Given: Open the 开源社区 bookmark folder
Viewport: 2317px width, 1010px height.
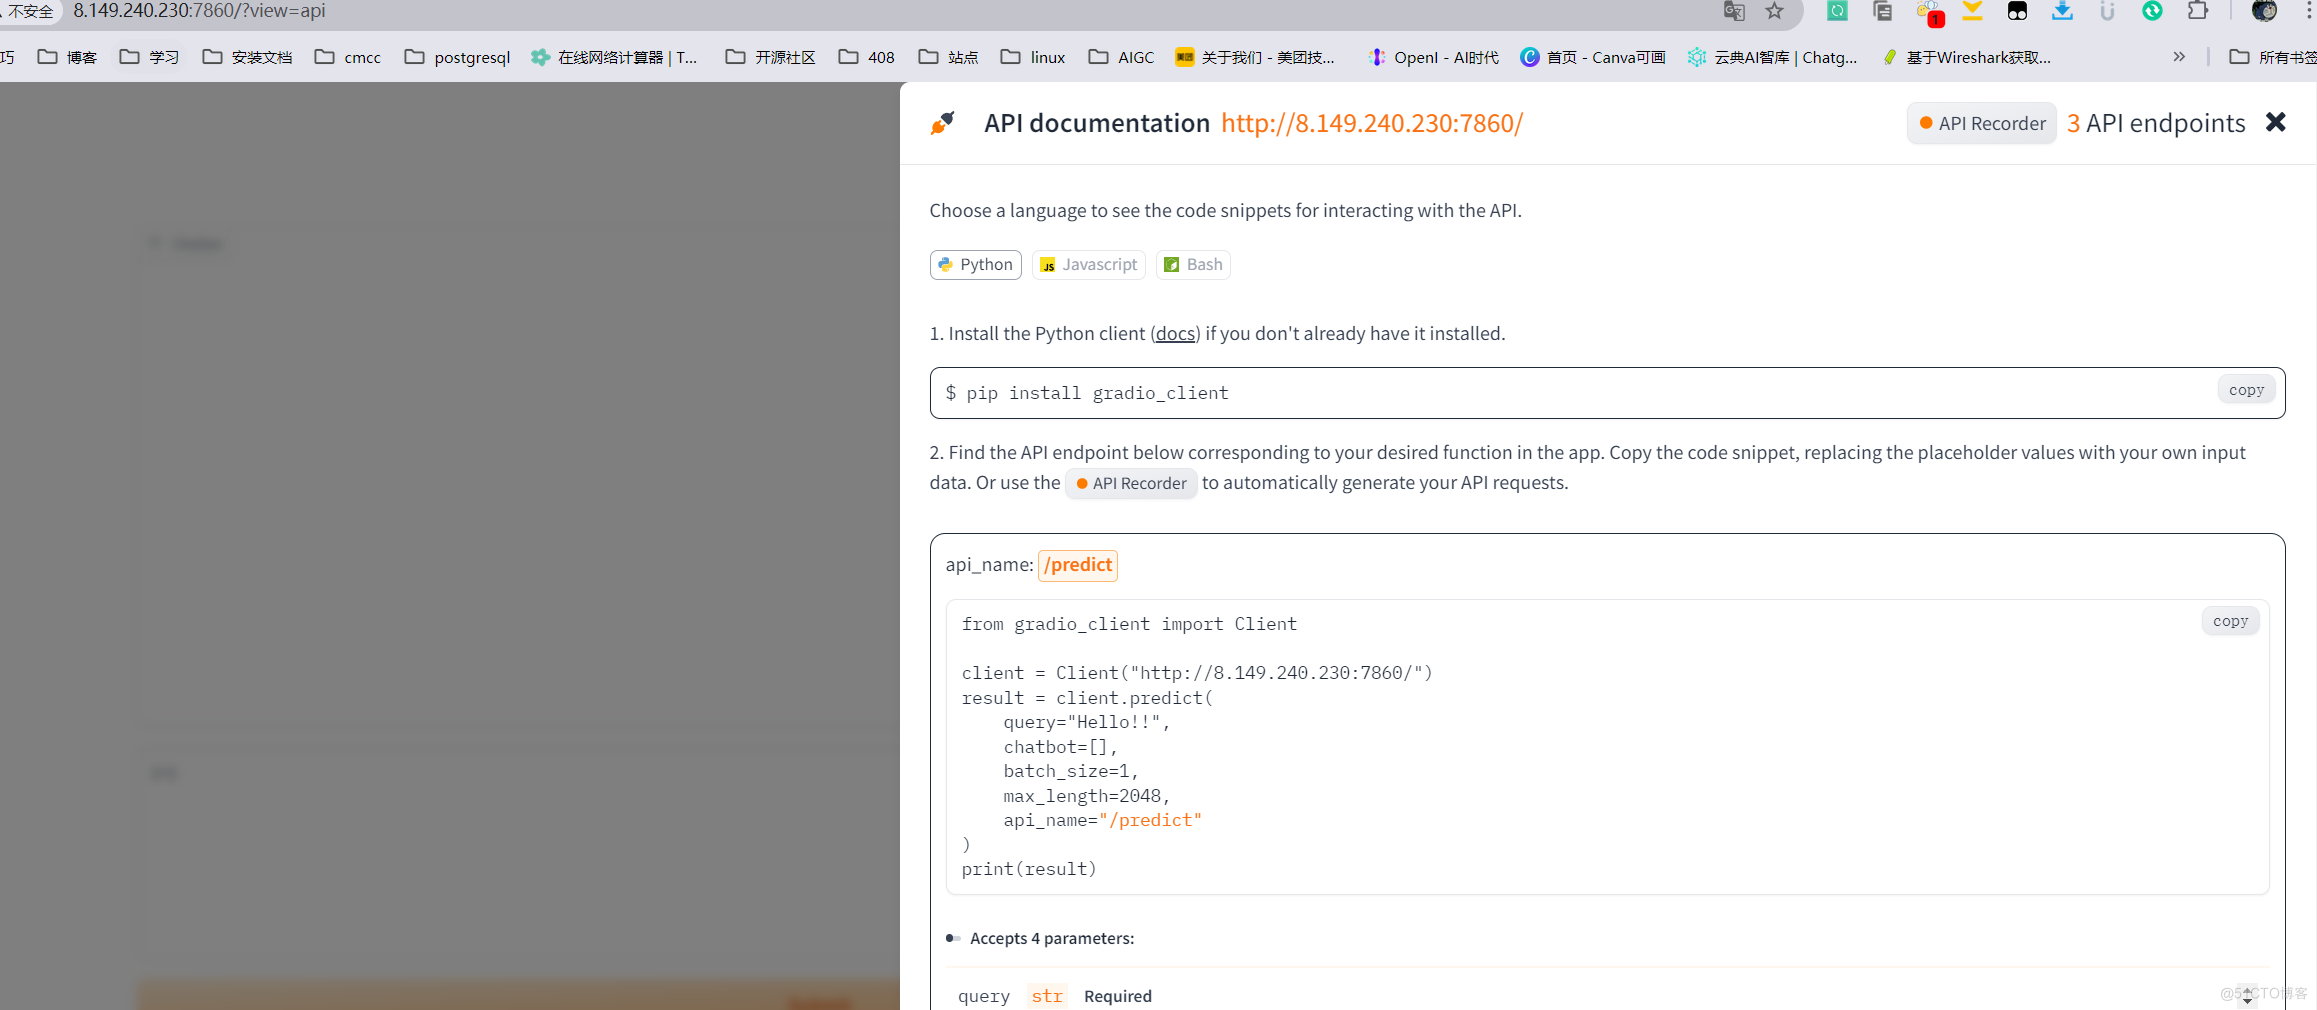Looking at the screenshot, I should 771,57.
